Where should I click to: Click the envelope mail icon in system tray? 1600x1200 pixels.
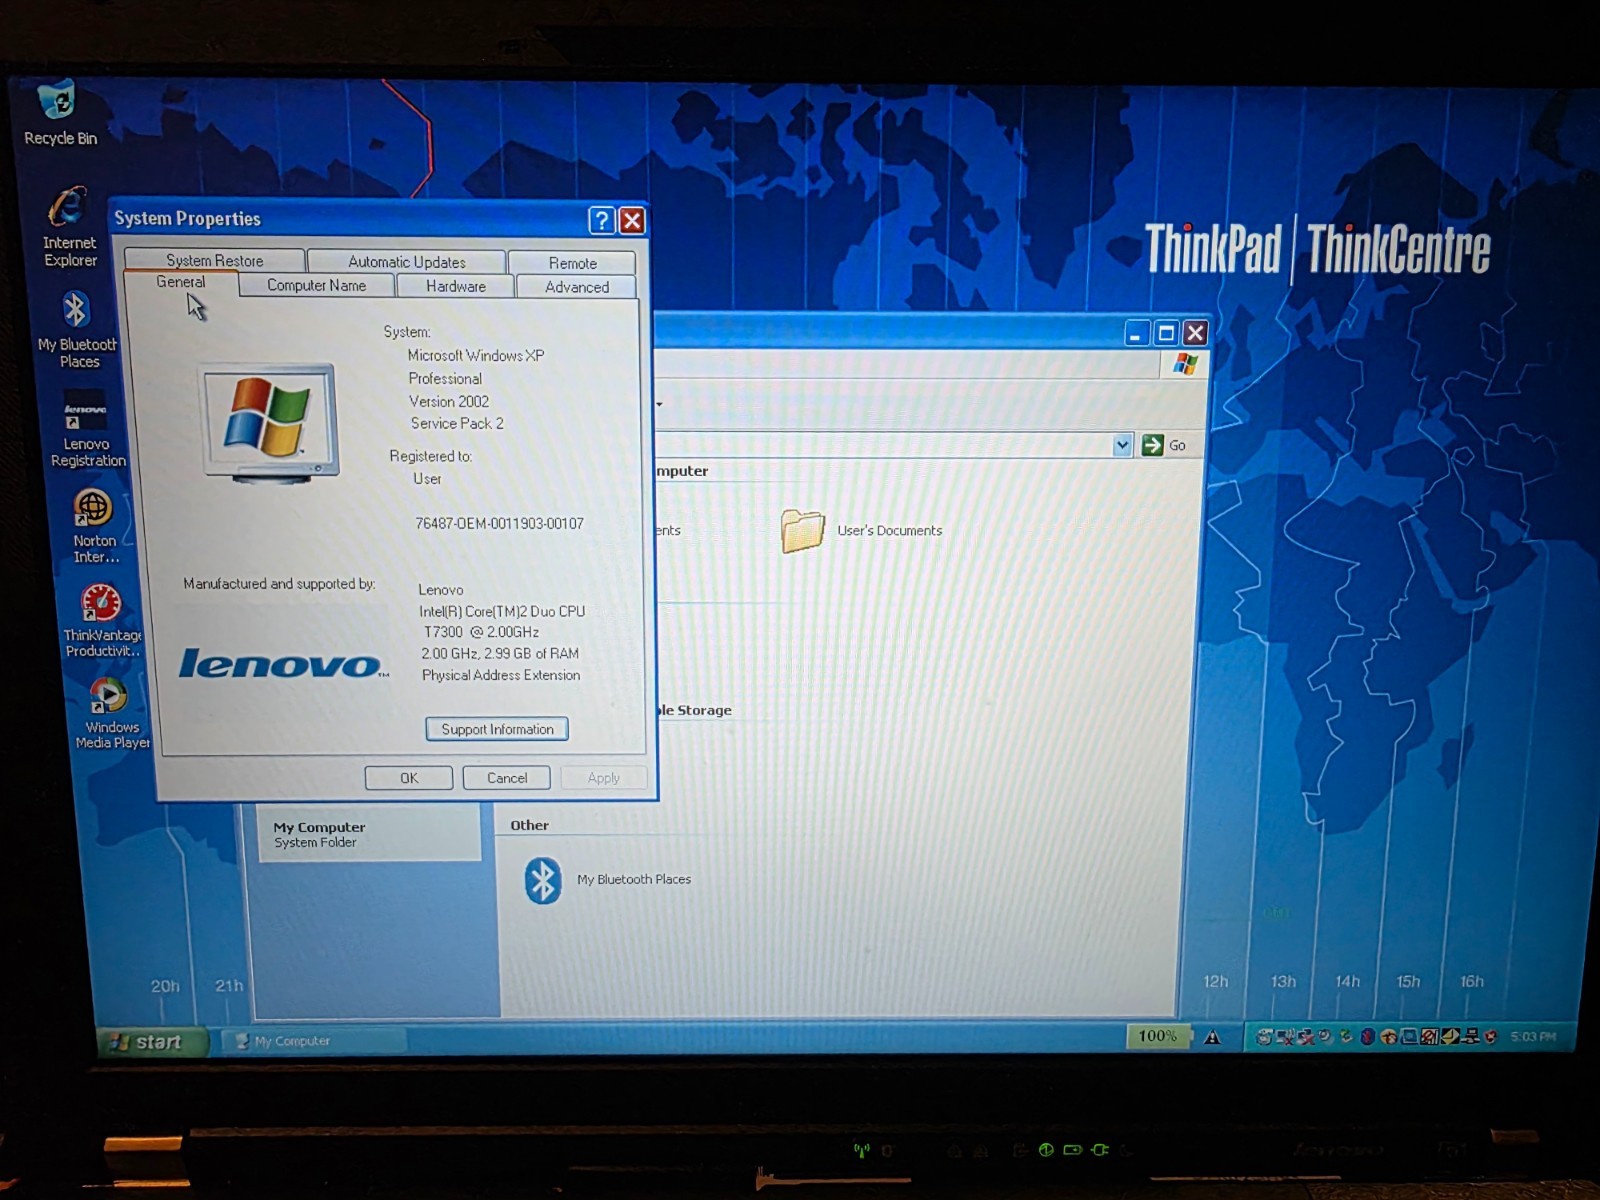(1450, 1037)
